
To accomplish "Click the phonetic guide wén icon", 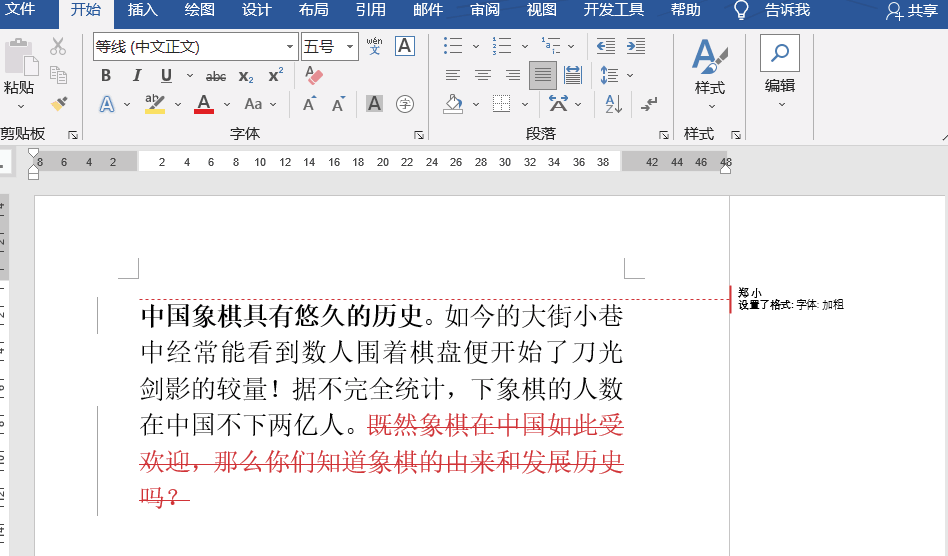I will [x=374, y=46].
